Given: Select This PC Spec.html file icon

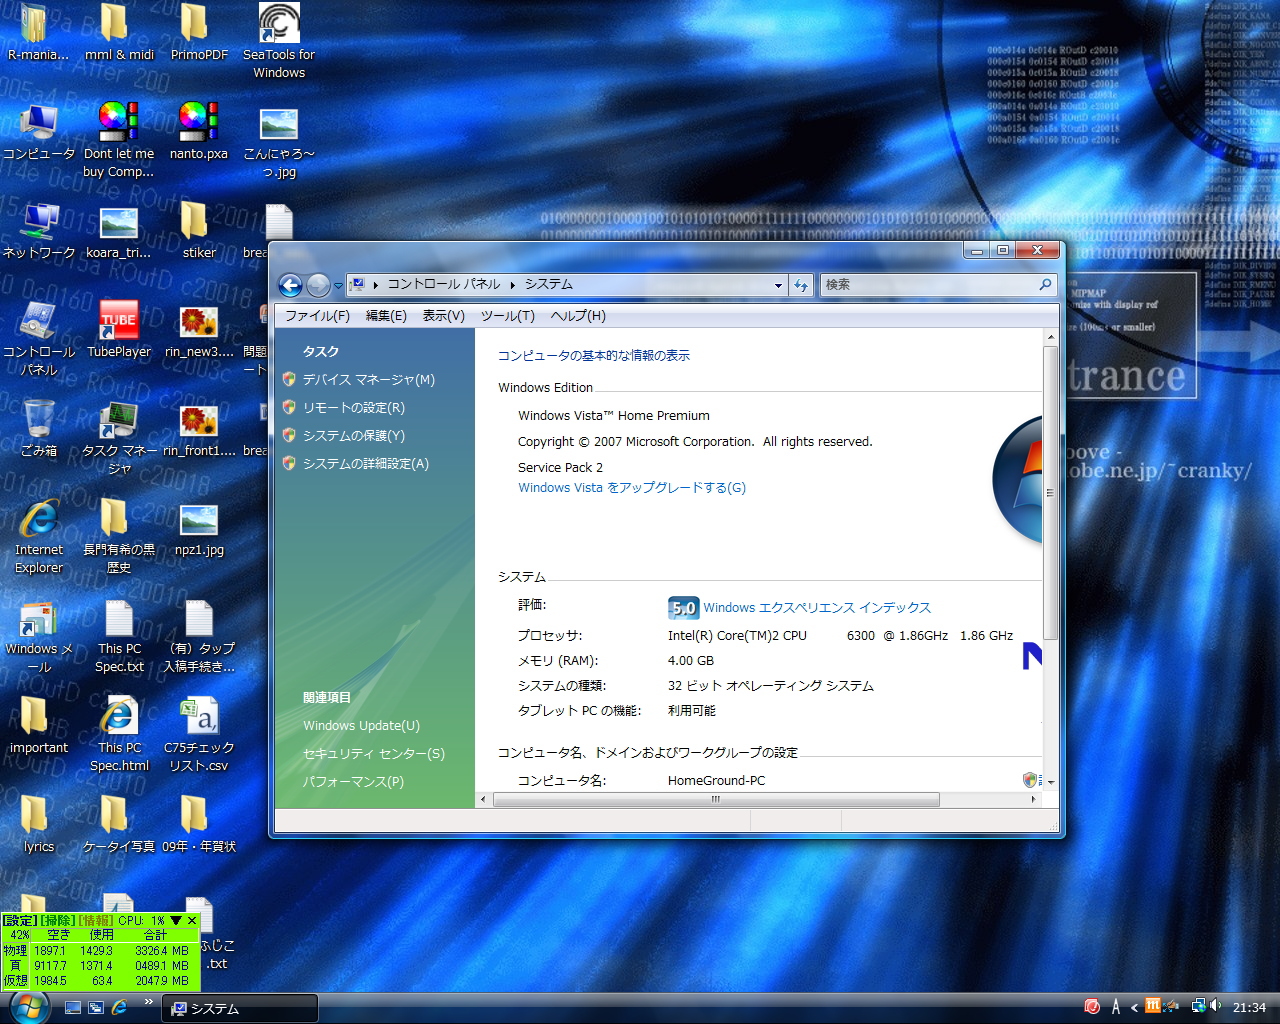Looking at the screenshot, I should coord(119,736).
